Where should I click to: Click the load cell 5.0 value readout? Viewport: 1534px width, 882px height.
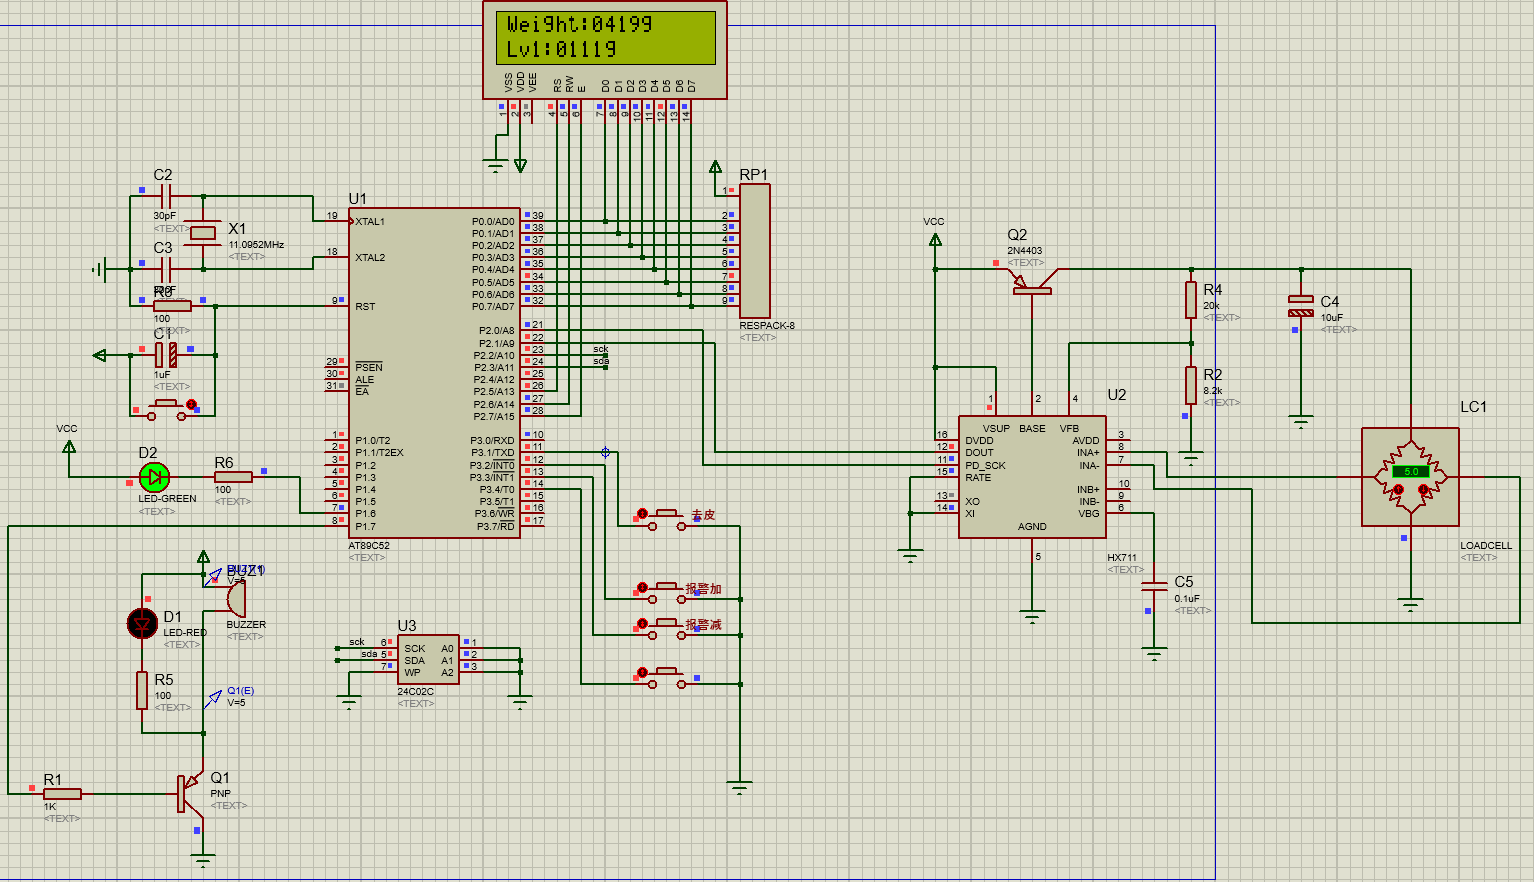[x=1411, y=471]
